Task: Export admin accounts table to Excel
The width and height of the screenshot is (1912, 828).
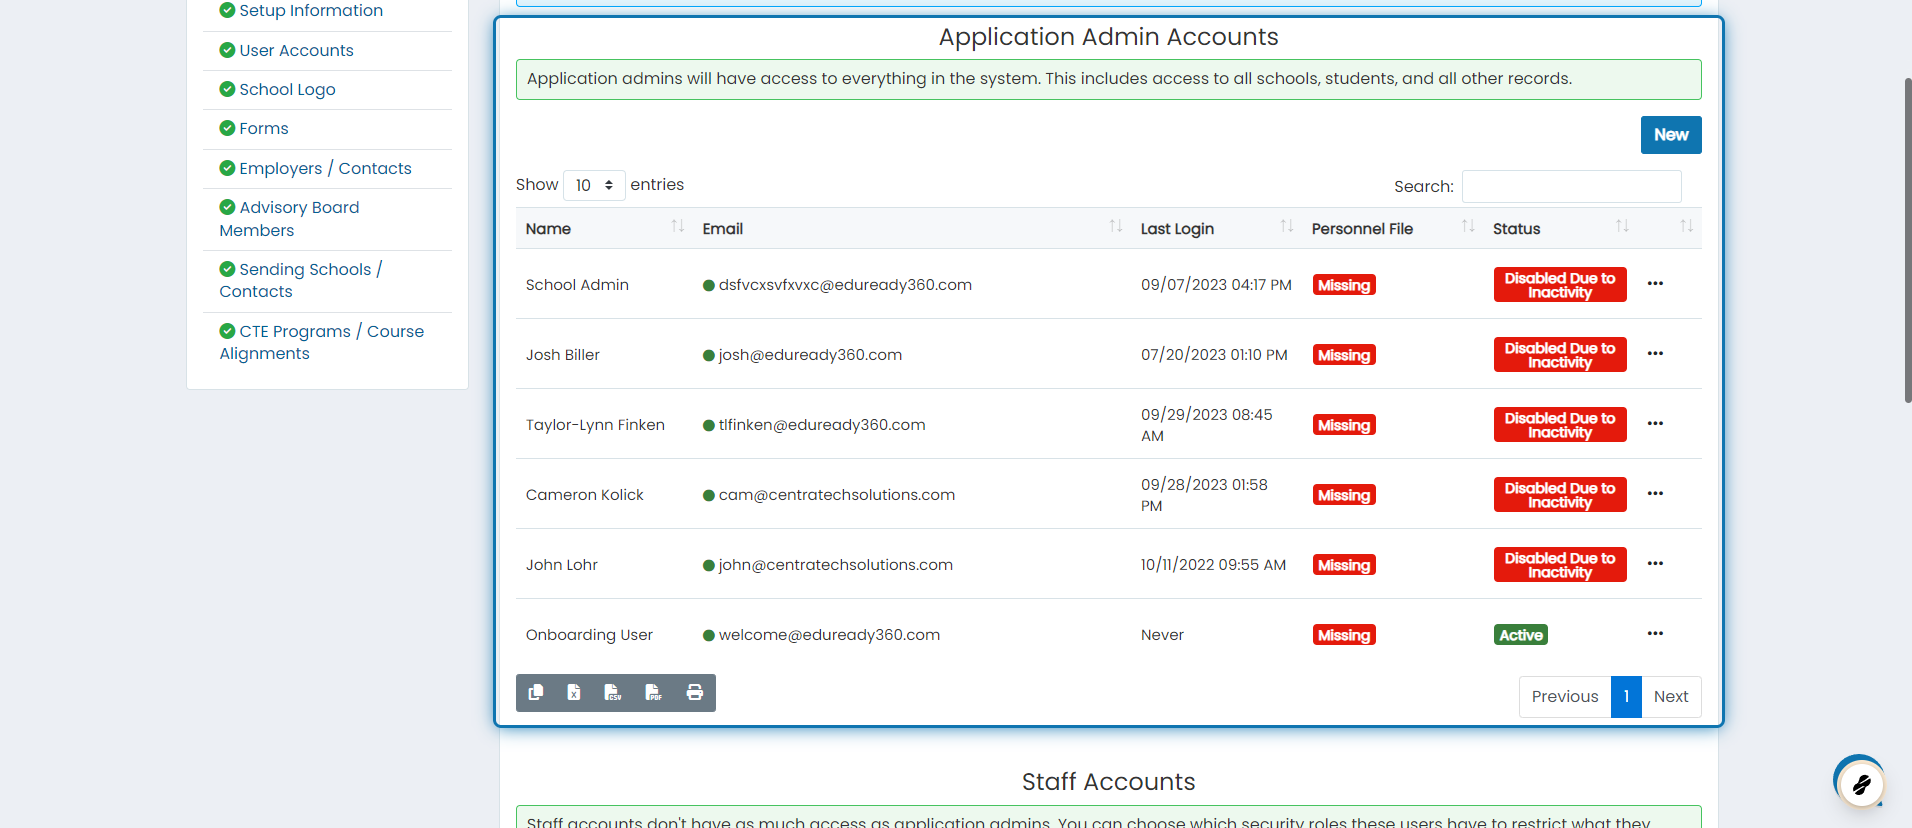Action: (574, 693)
